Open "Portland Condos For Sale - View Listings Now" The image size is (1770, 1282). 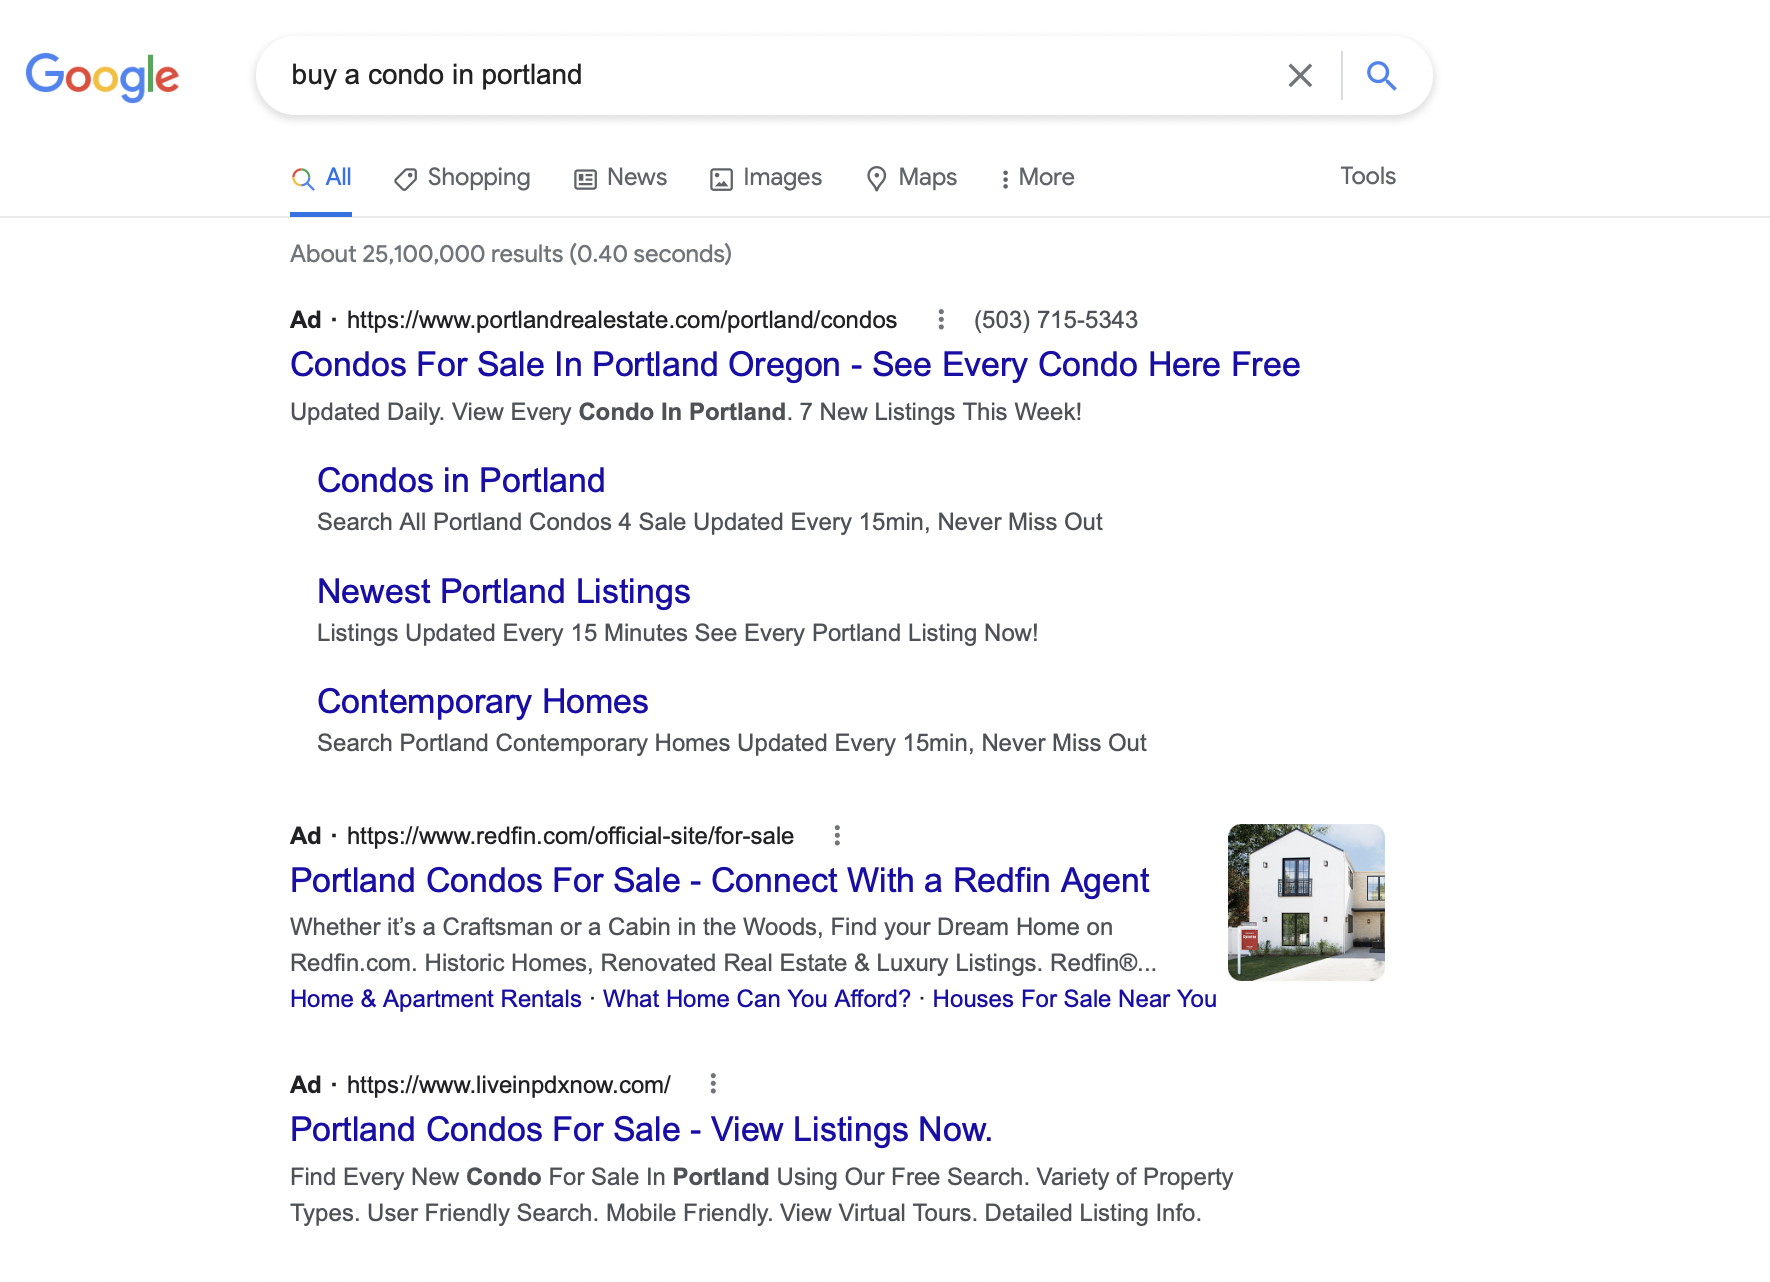pos(640,1130)
